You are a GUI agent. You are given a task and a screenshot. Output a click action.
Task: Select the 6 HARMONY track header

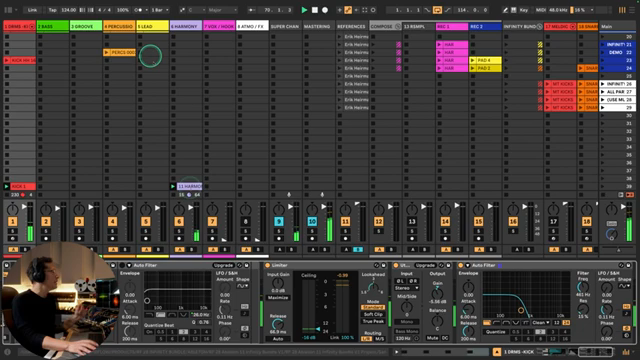(186, 26)
